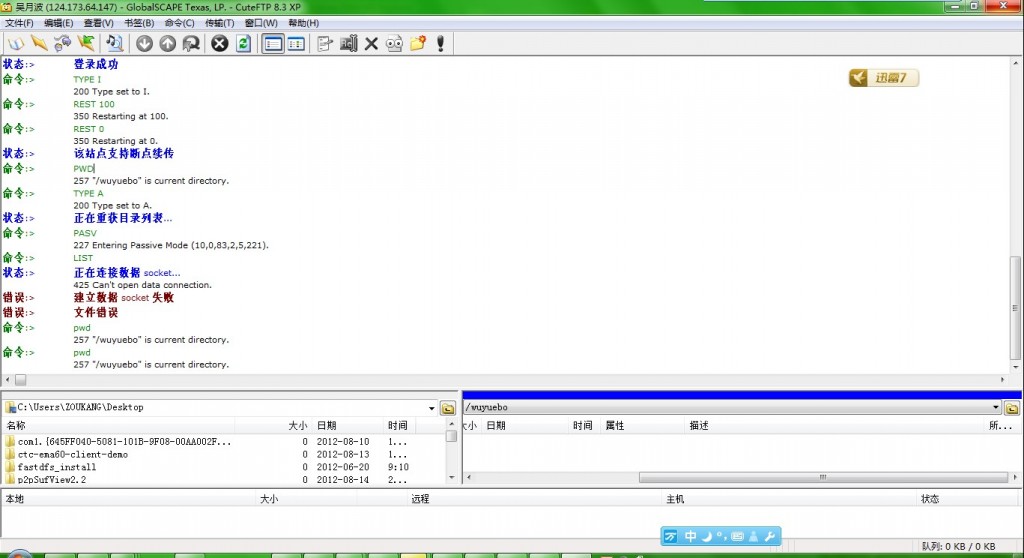Click the input method logo icon
Viewport: 1024px width, 558px height.
click(671, 536)
